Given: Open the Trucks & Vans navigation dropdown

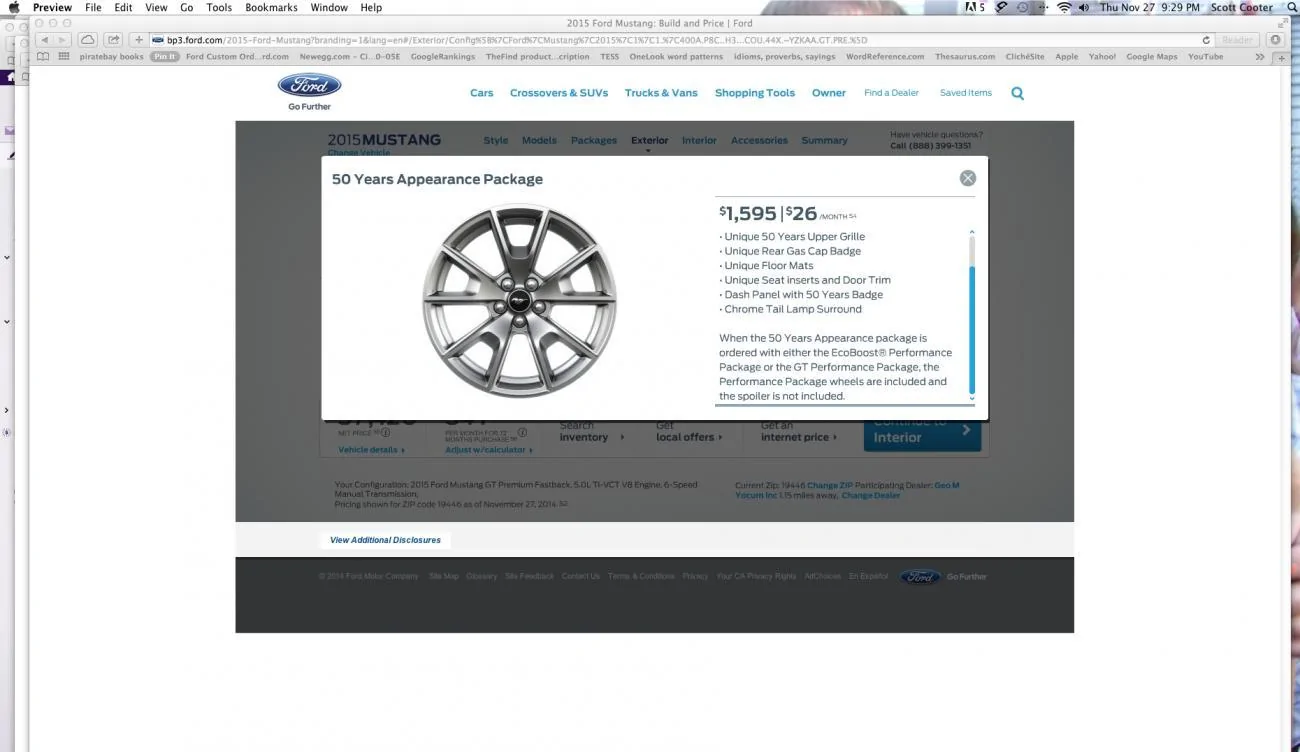Looking at the screenshot, I should pos(661,93).
